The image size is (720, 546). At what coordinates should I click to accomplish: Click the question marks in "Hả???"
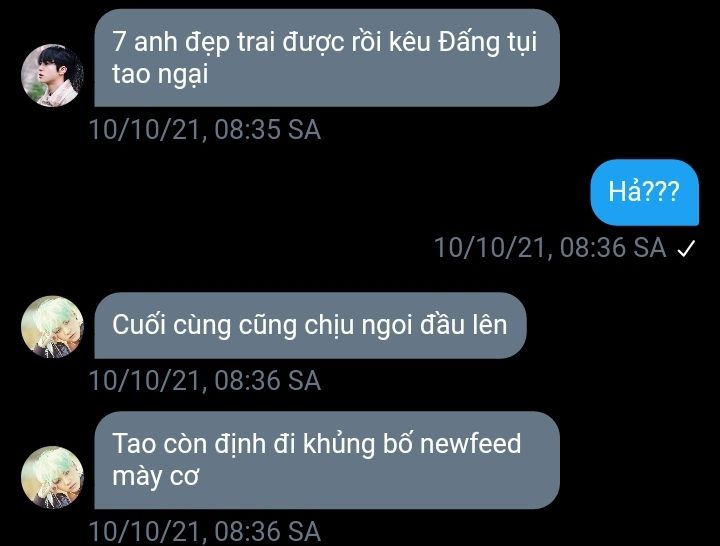[660, 191]
